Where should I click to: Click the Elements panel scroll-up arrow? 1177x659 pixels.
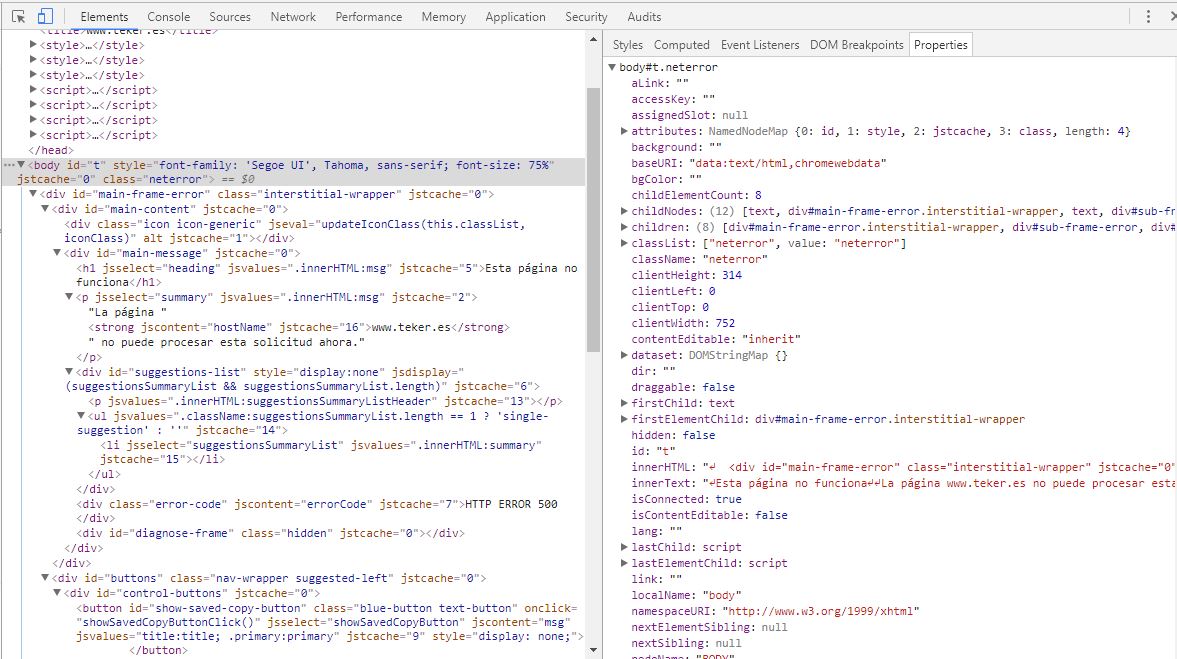tap(593, 38)
